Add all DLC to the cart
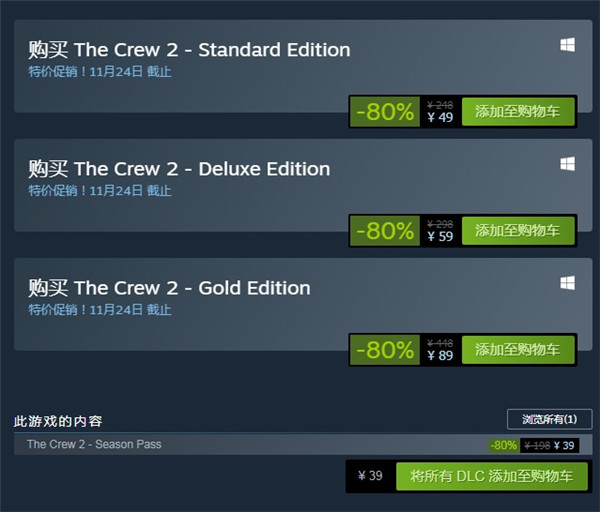Viewport: 600px width, 512px height. point(492,476)
